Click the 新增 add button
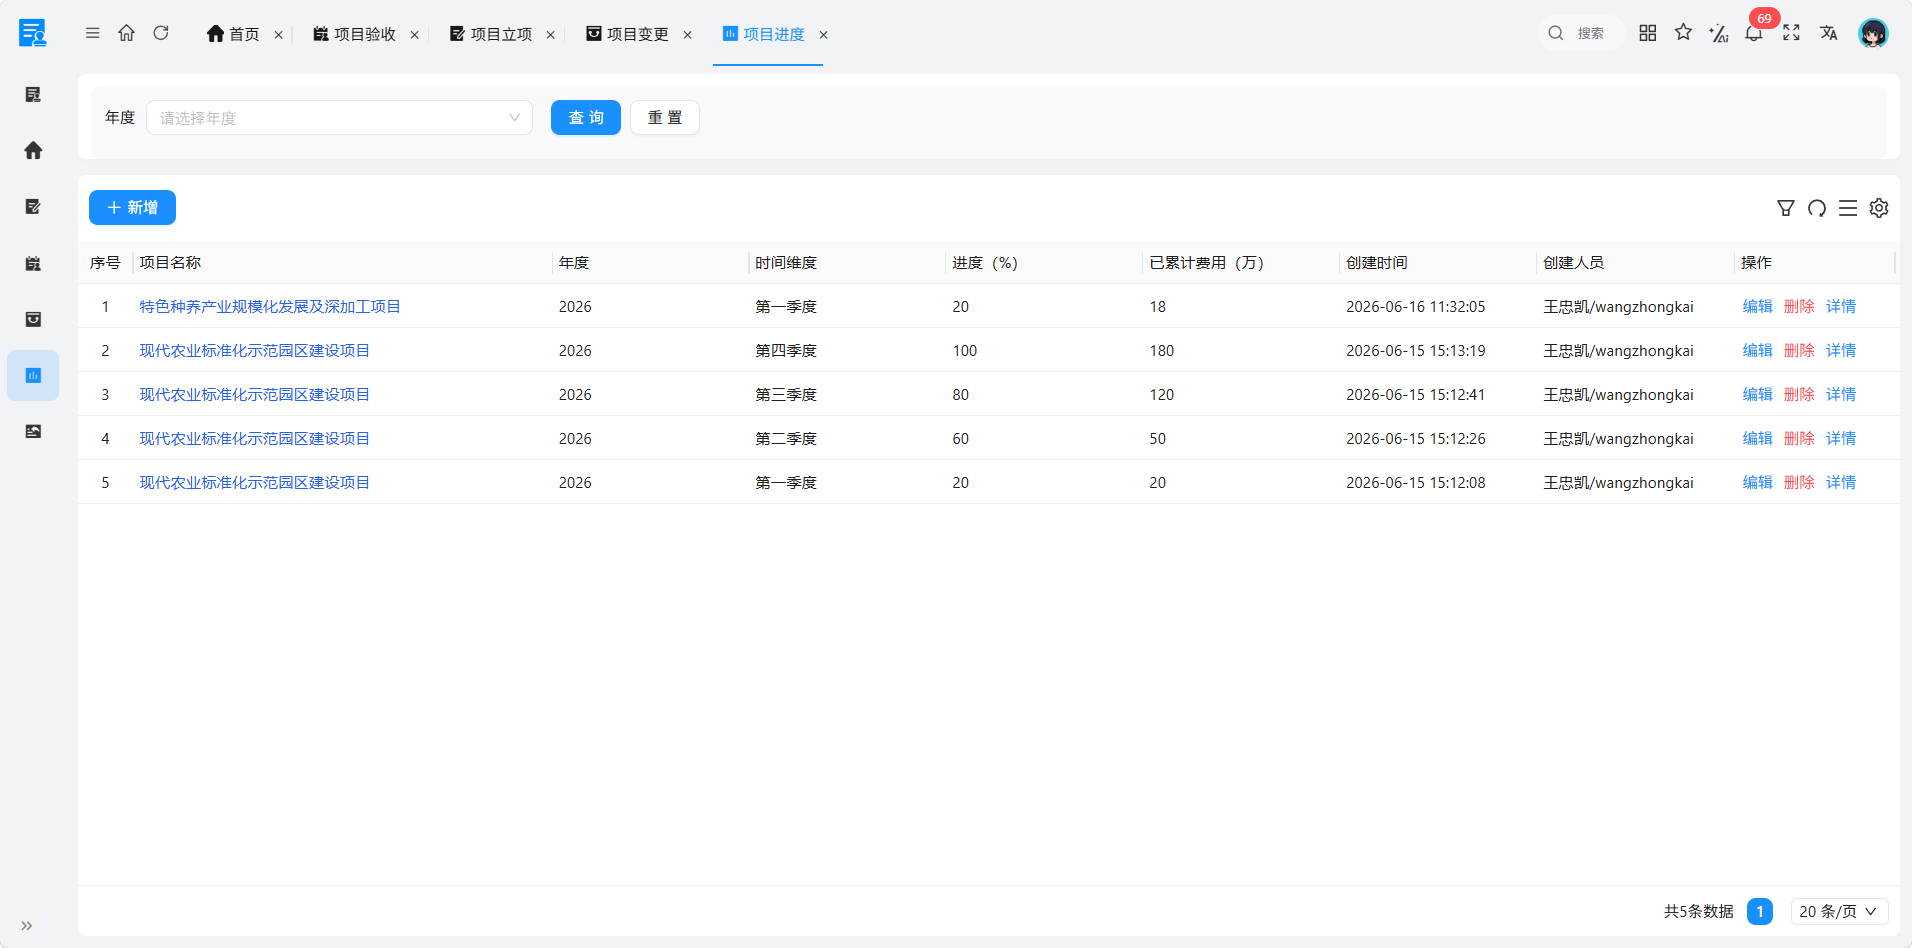This screenshot has width=1912, height=948. pos(132,207)
